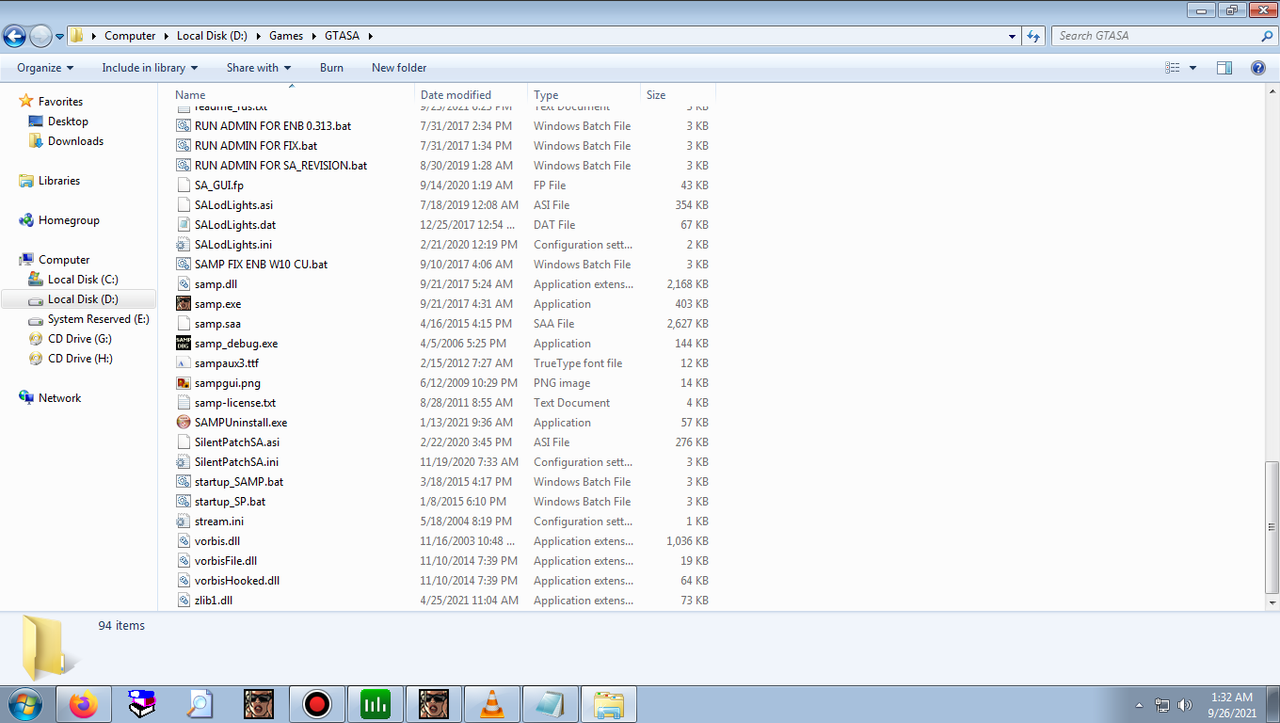Select the file samp-license.txt

[235, 403]
